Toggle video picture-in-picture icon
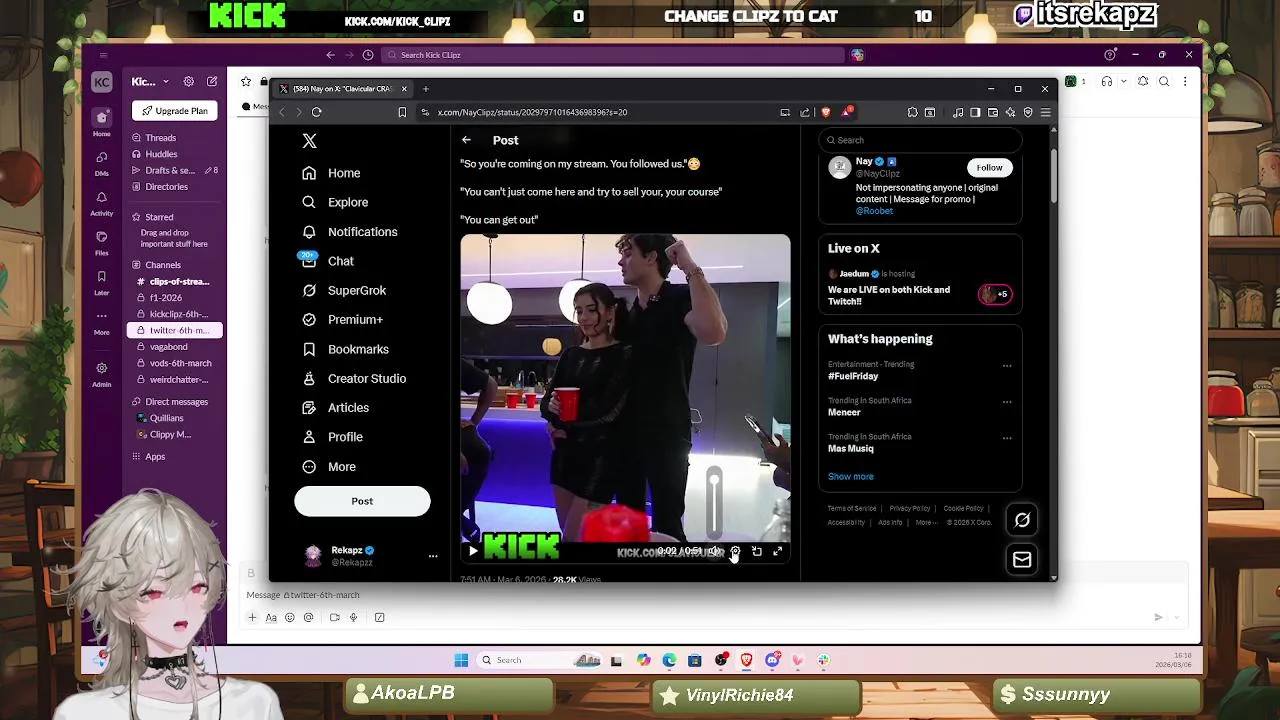 click(x=757, y=551)
